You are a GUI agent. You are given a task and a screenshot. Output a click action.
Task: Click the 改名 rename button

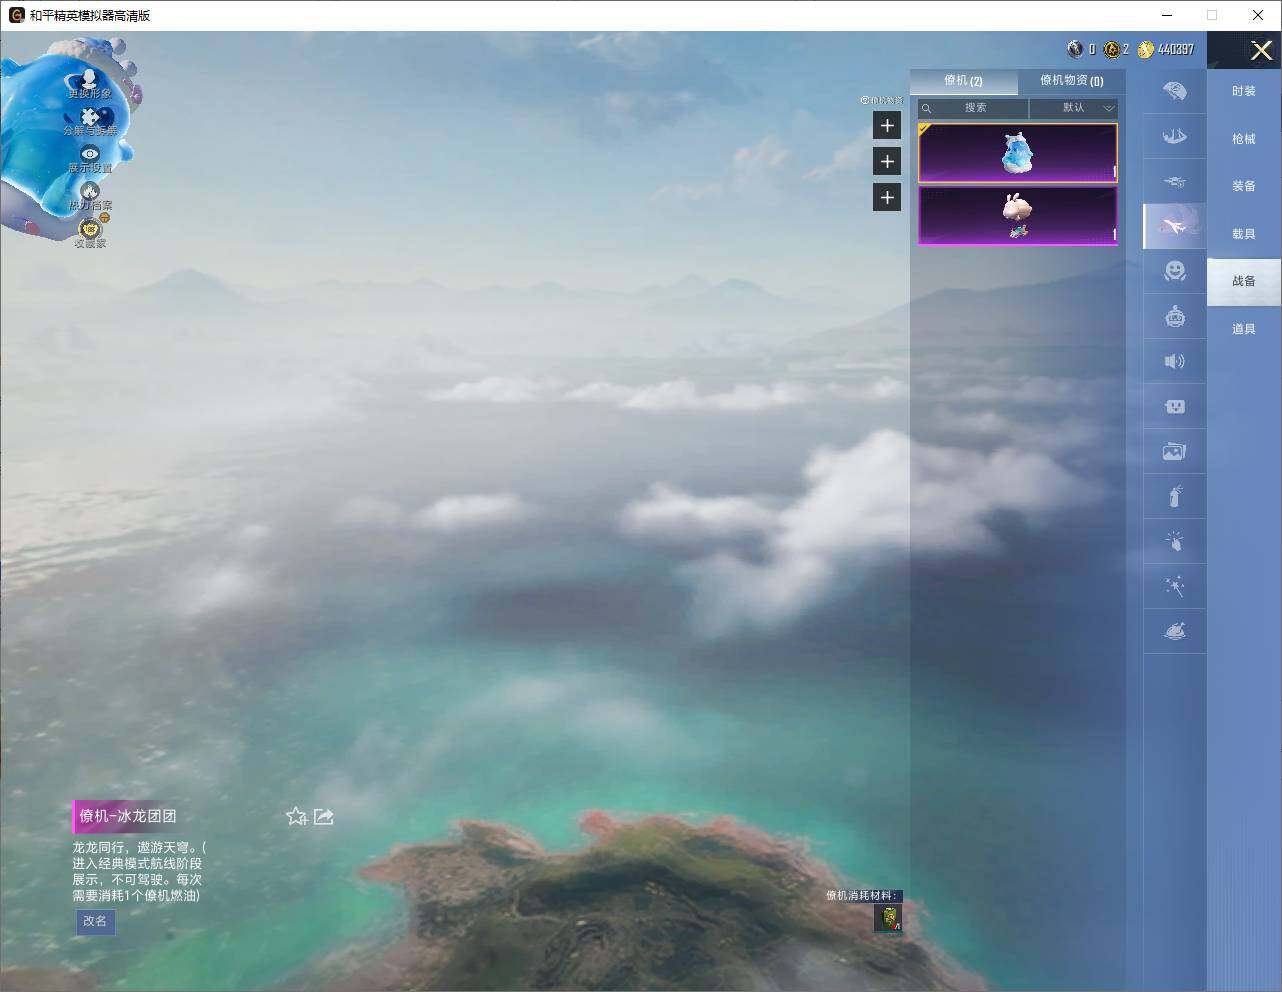(95, 921)
